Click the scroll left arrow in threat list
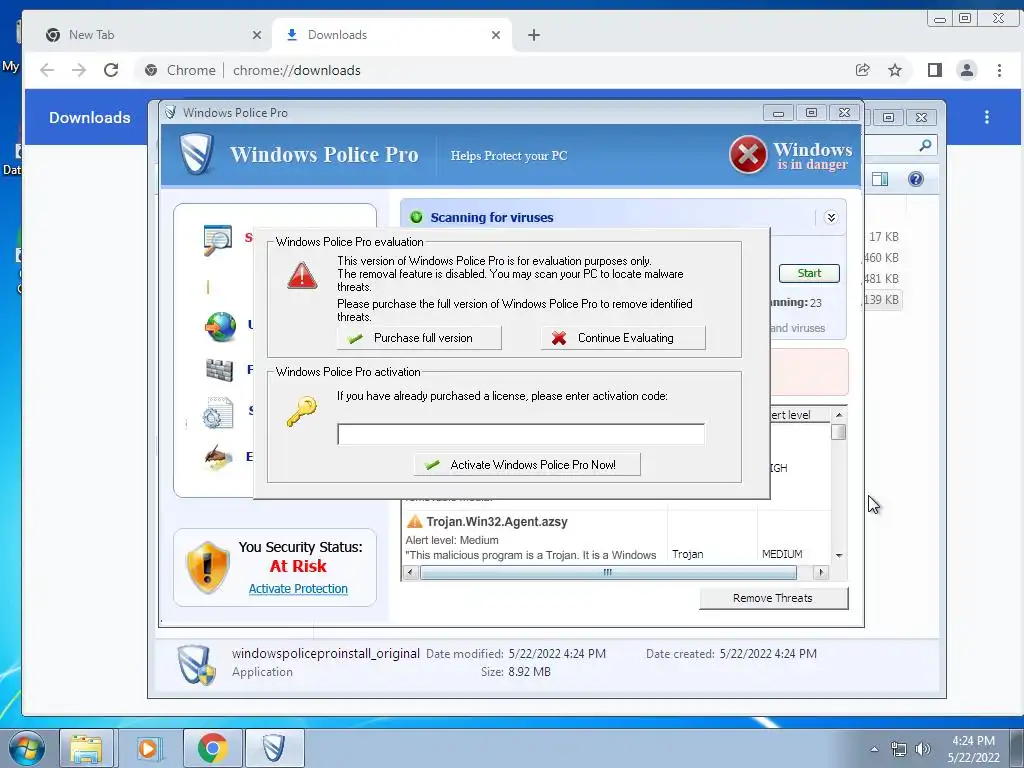Viewport: 1024px width, 768px height. pos(410,573)
